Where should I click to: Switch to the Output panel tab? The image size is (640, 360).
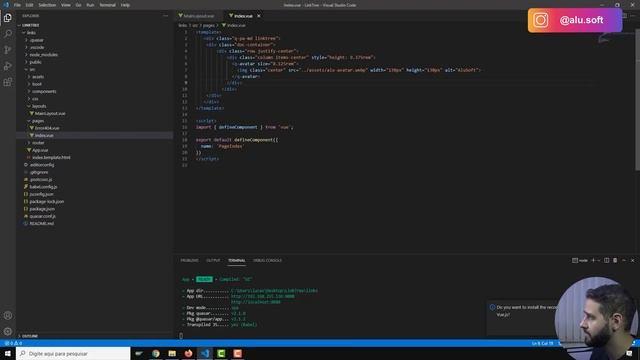[213, 260]
